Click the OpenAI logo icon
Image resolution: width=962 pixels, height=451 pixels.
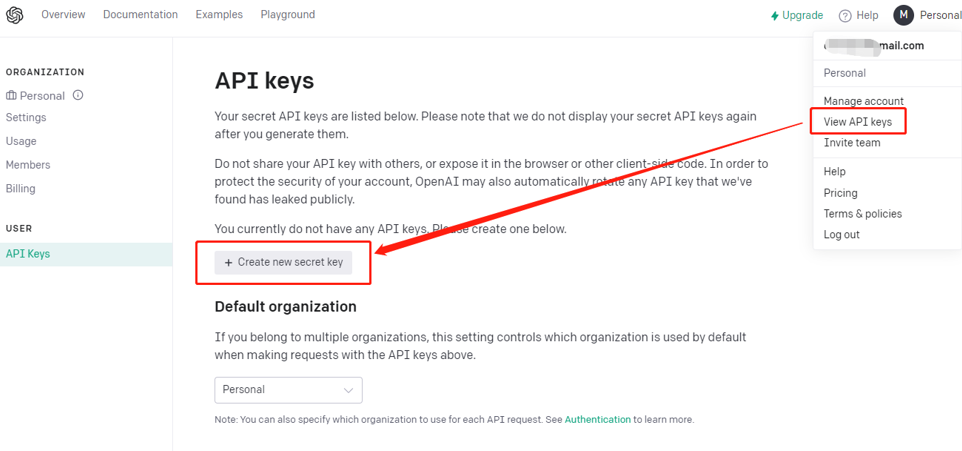click(15, 15)
